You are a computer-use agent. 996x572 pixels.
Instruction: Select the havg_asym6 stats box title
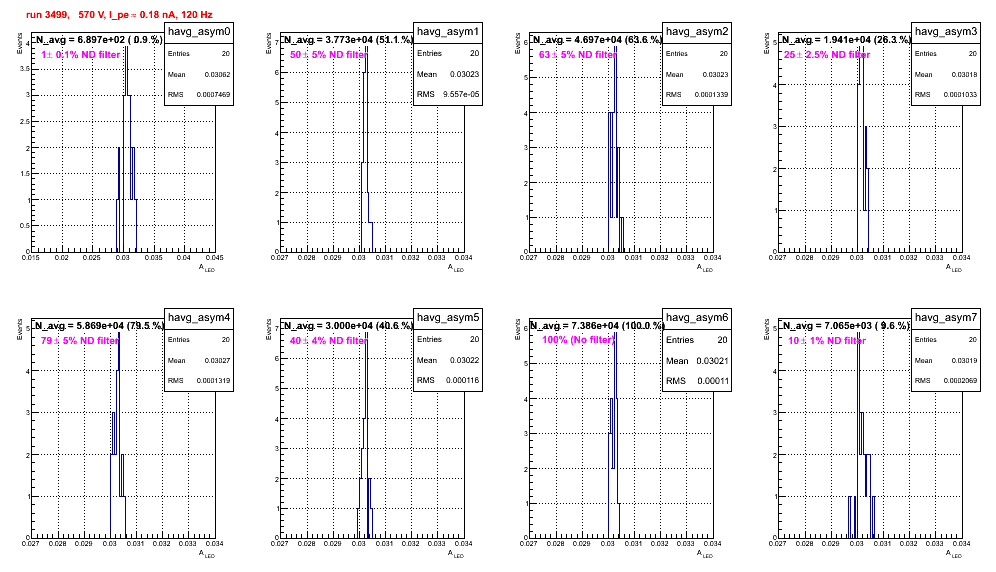click(697, 318)
